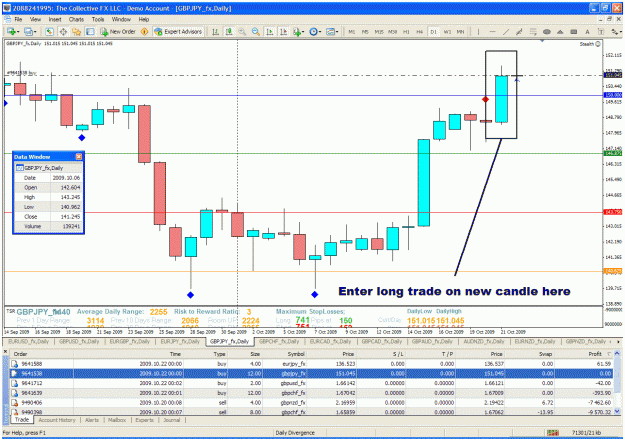The image size is (625, 439).
Task: Expand the Templates dropdown arrow
Action: click(337, 32)
